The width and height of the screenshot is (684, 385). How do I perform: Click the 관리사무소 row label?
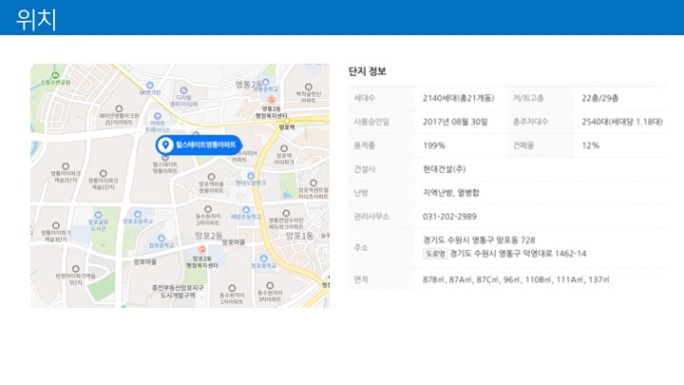(x=371, y=216)
